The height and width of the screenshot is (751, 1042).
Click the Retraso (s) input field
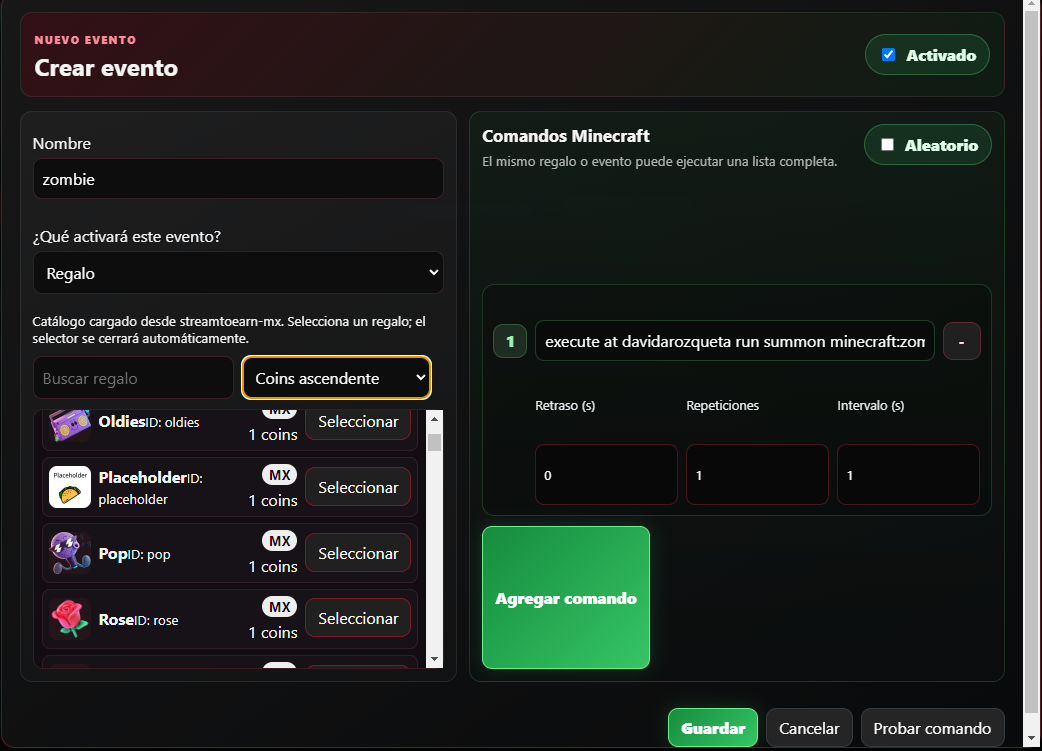coord(606,475)
